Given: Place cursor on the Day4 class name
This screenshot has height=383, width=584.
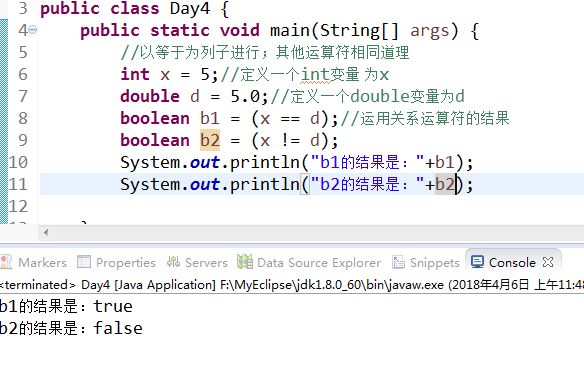Looking at the screenshot, I should tap(190, 9).
